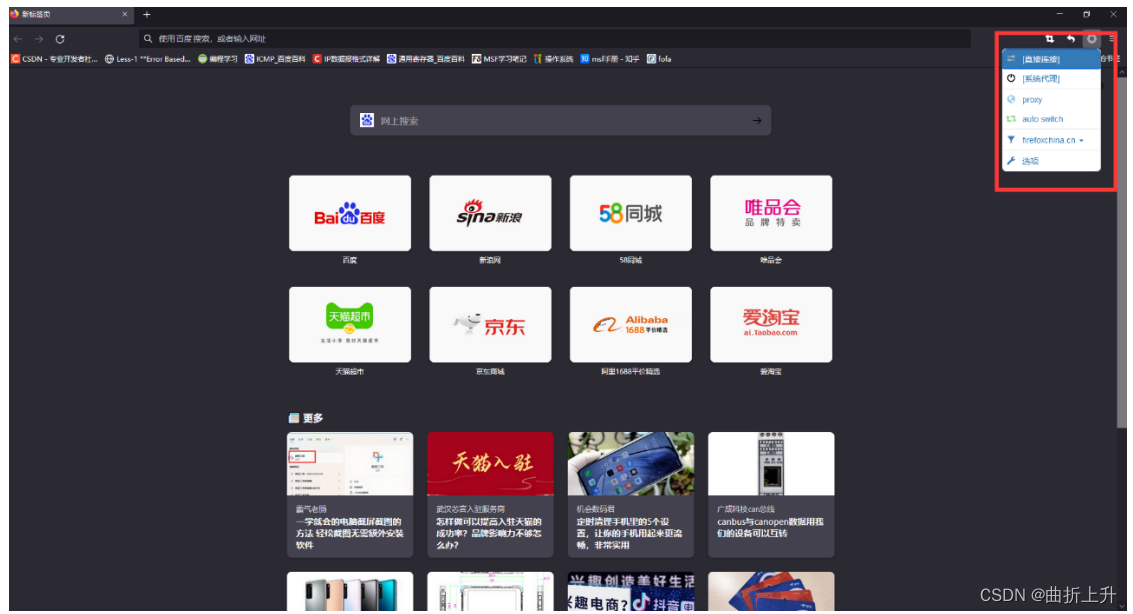Open the 天猫超市 shortcut tile
This screenshot has width=1133, height=614.
pyautogui.click(x=350, y=324)
